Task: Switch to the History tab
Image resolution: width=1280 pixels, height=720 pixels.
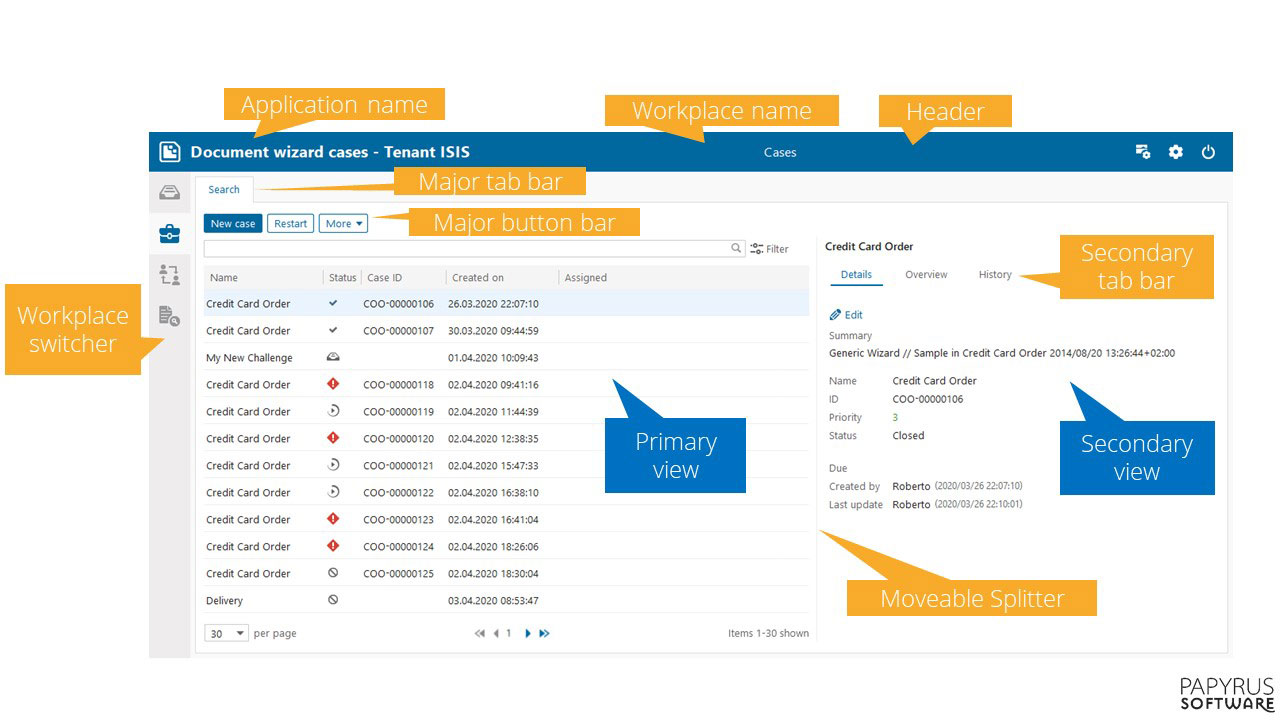Action: 995,274
